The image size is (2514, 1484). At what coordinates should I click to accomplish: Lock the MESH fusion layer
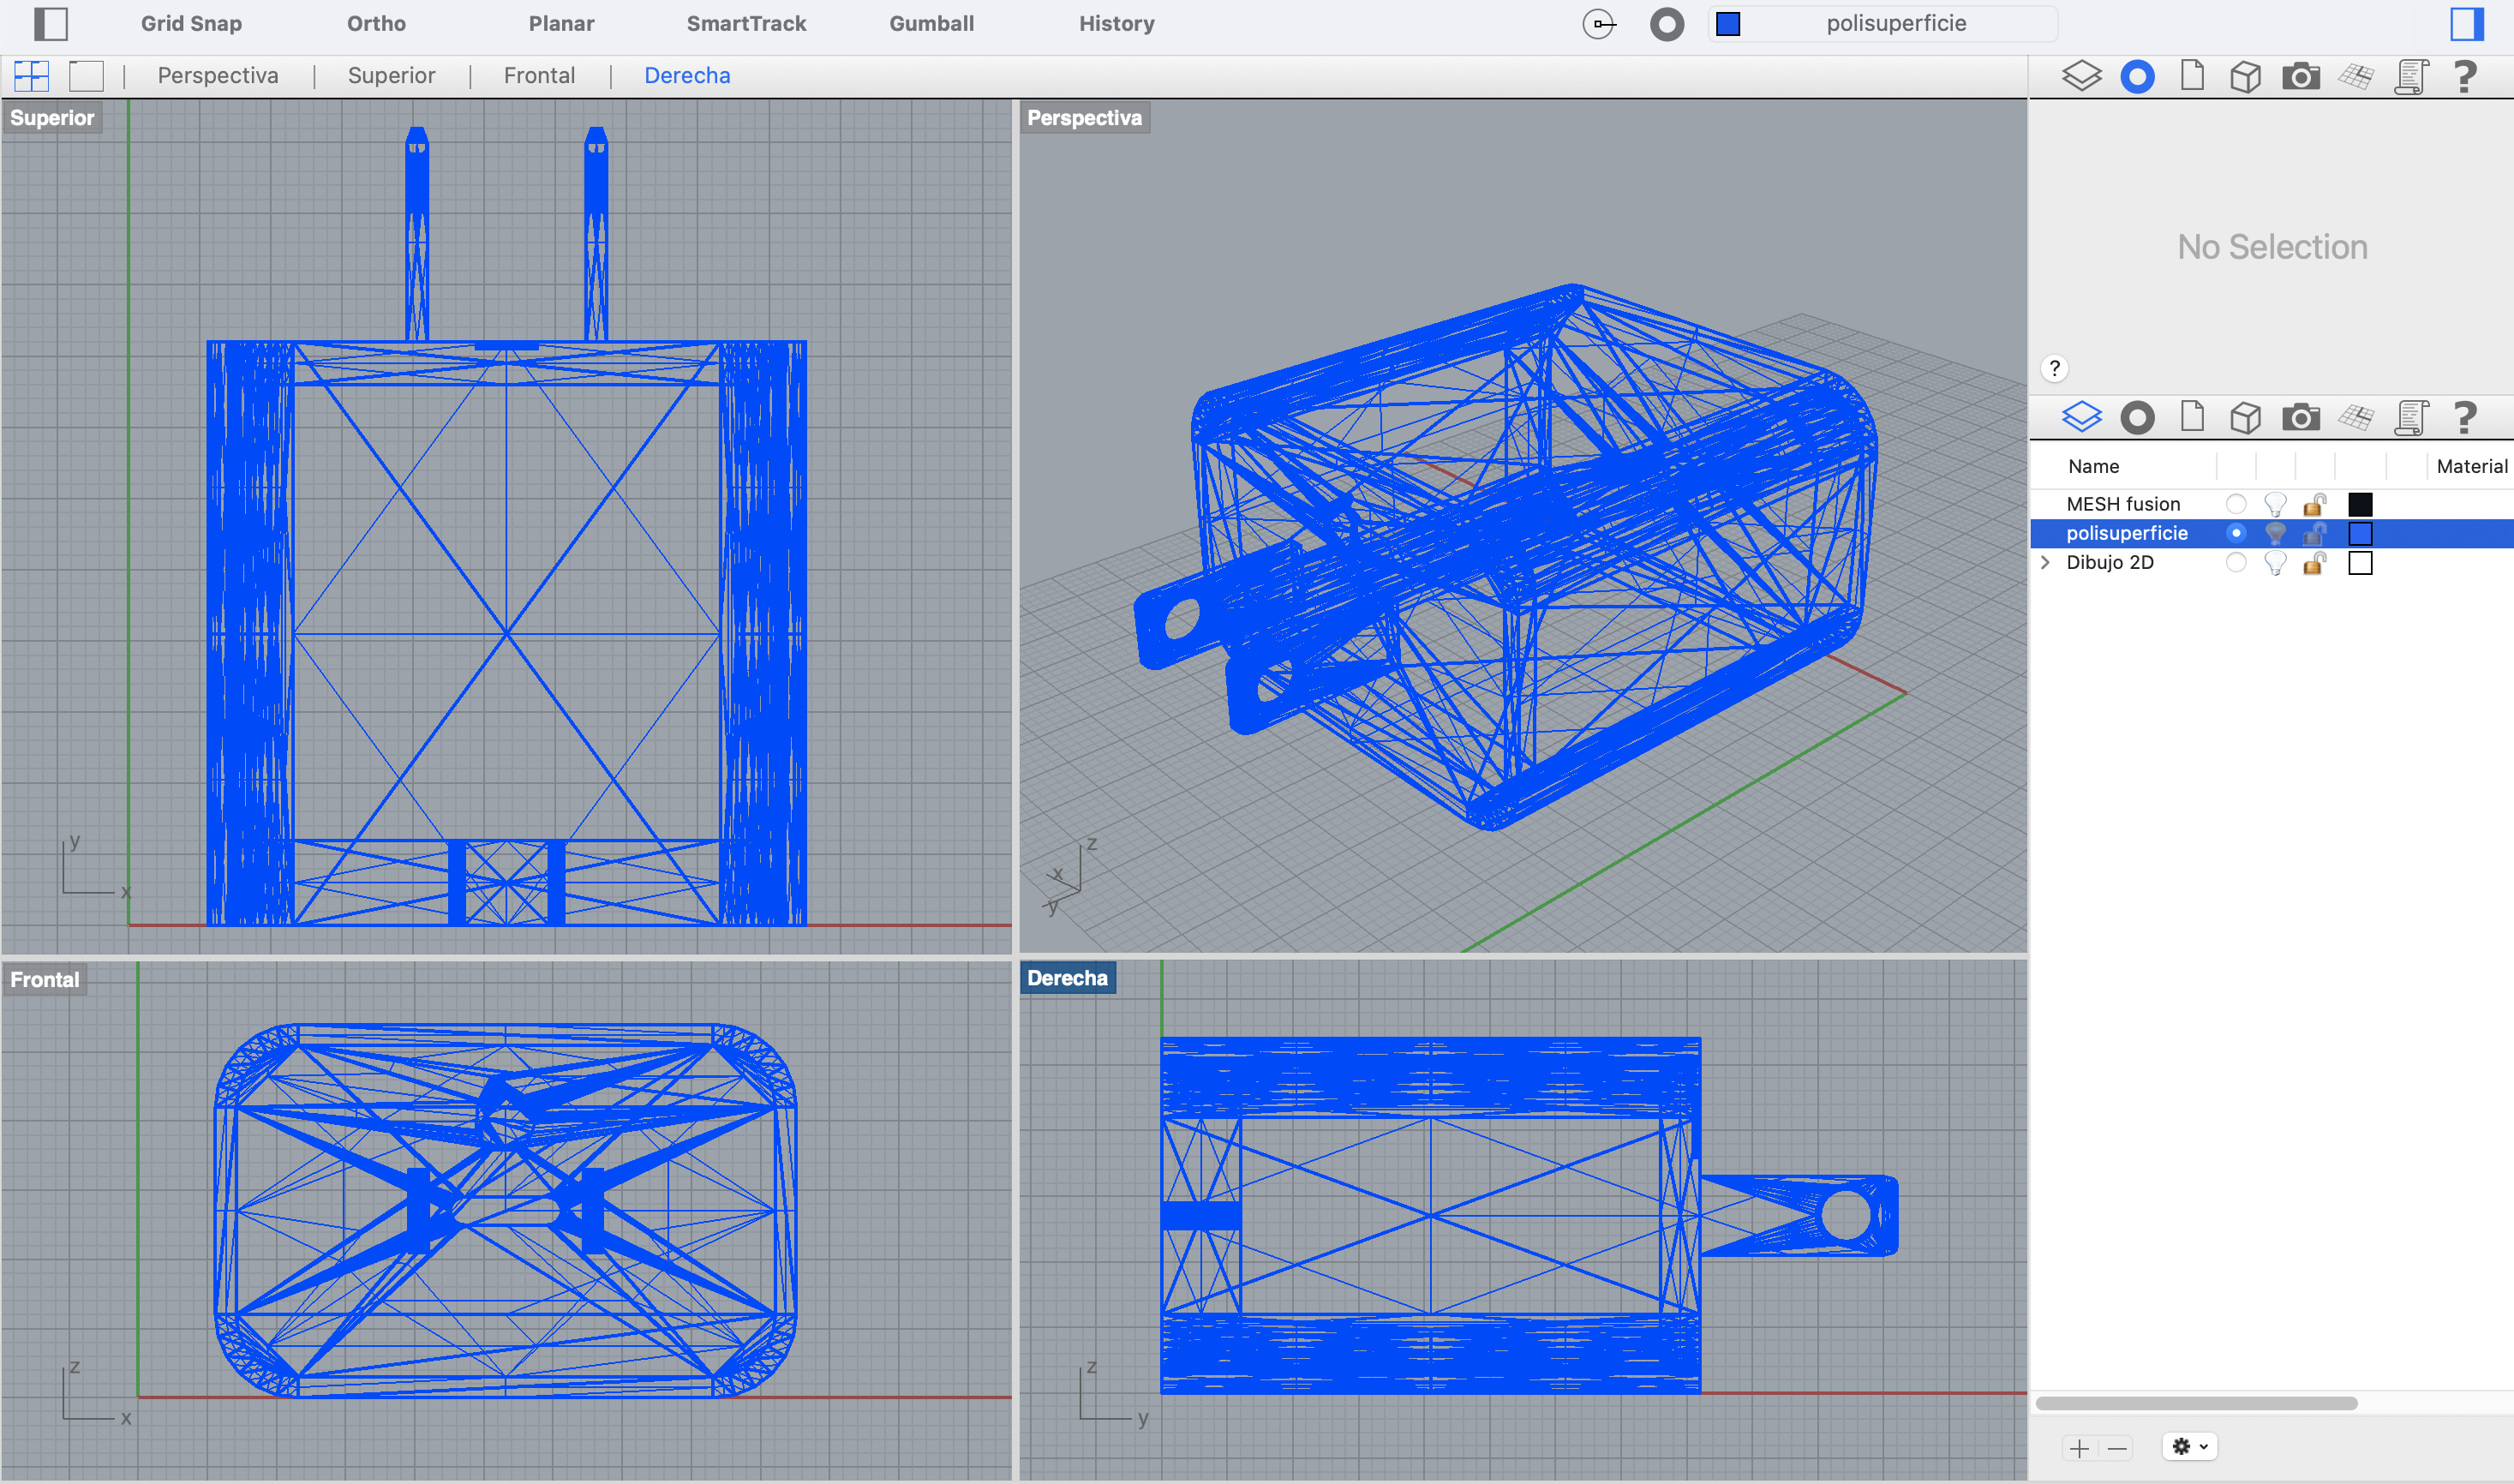pos(2314,504)
